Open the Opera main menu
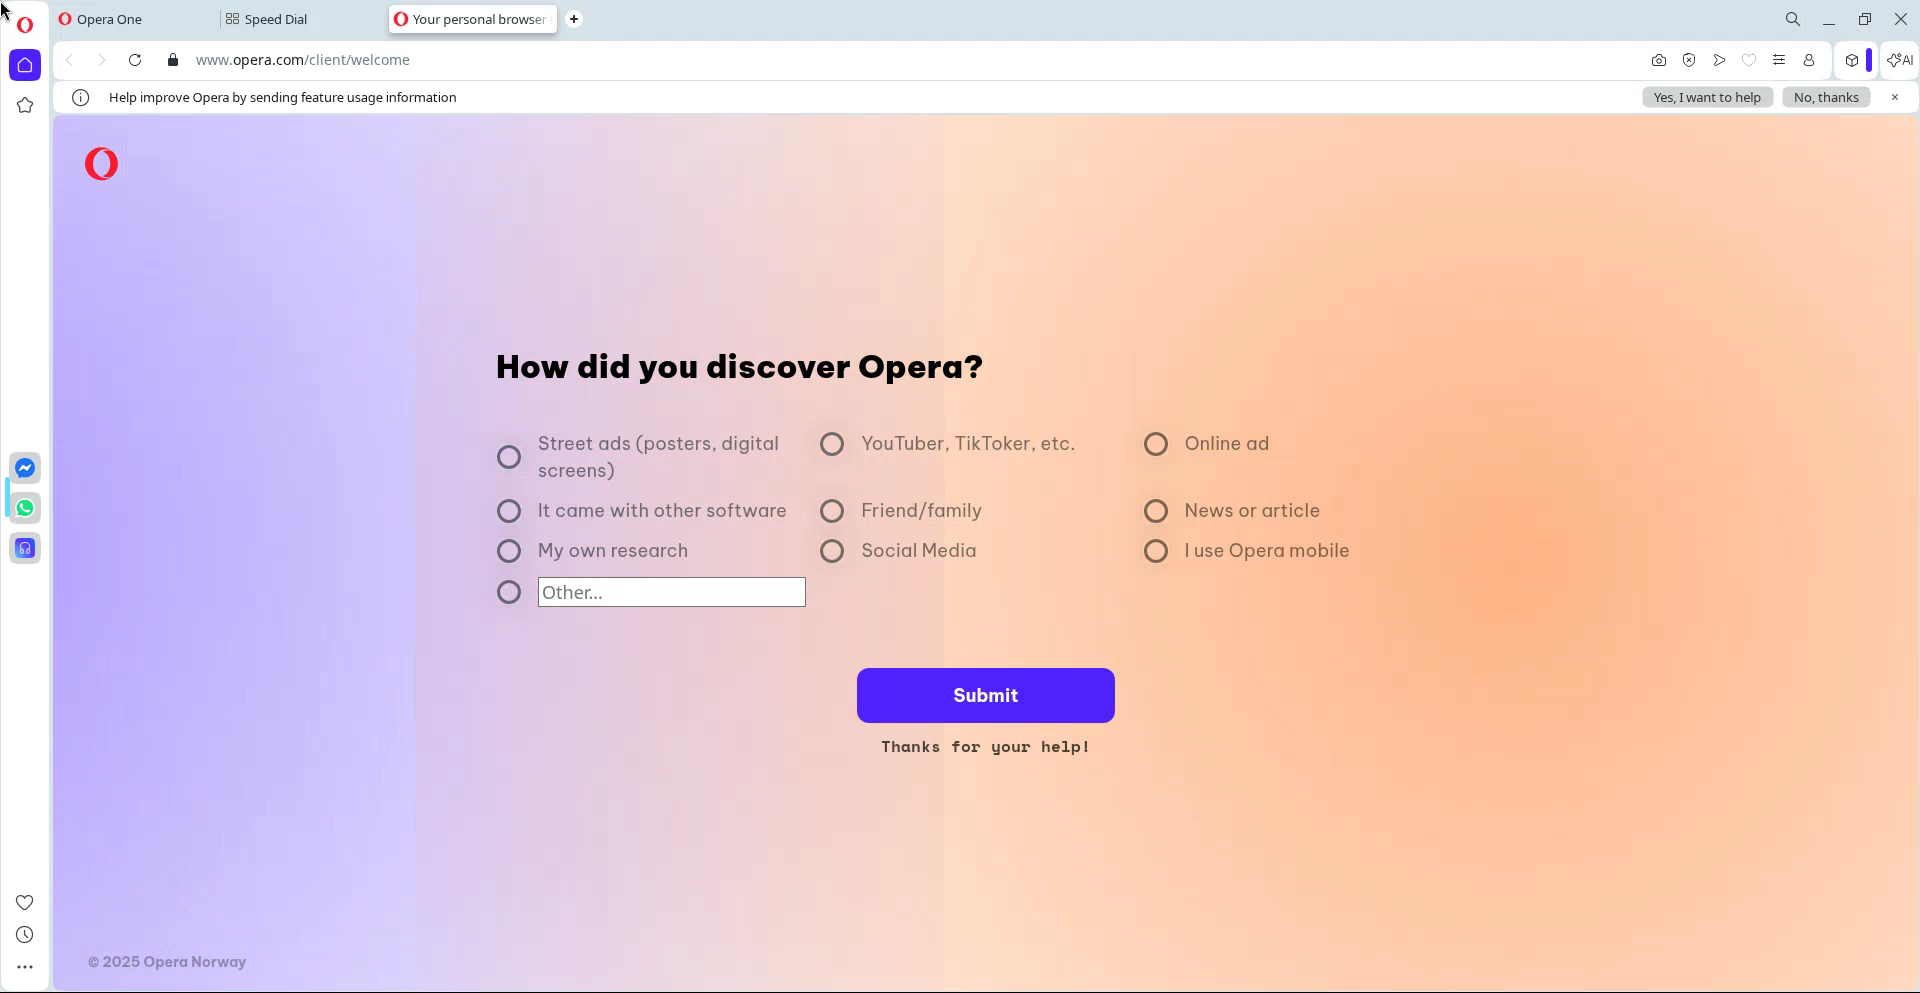The width and height of the screenshot is (1920, 993). [x=25, y=24]
